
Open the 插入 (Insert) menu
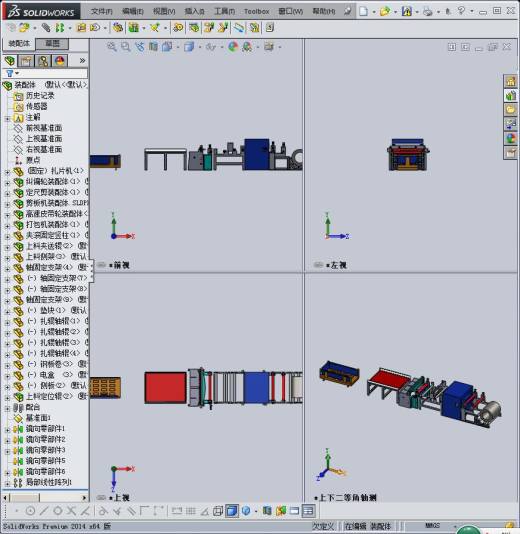(x=194, y=11)
